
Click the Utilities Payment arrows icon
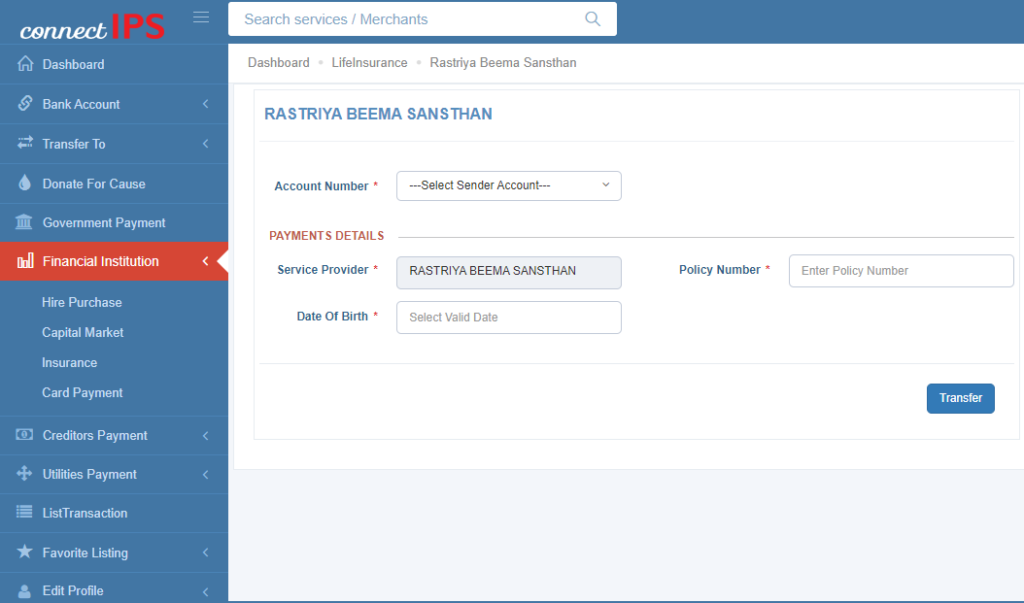tap(24, 473)
